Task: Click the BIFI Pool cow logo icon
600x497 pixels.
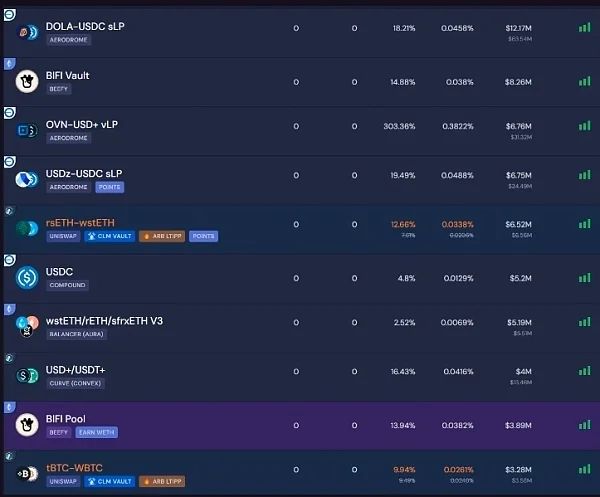Action: [27, 423]
